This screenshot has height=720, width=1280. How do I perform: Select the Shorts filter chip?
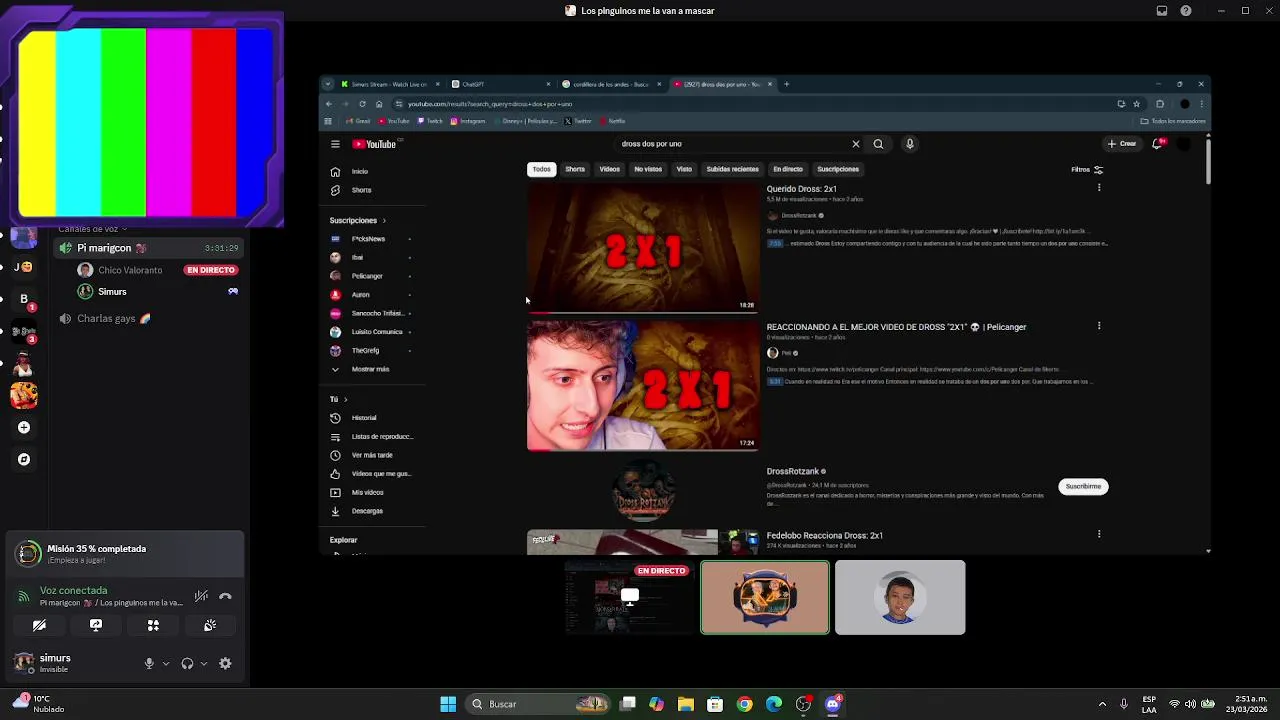pyautogui.click(x=575, y=169)
